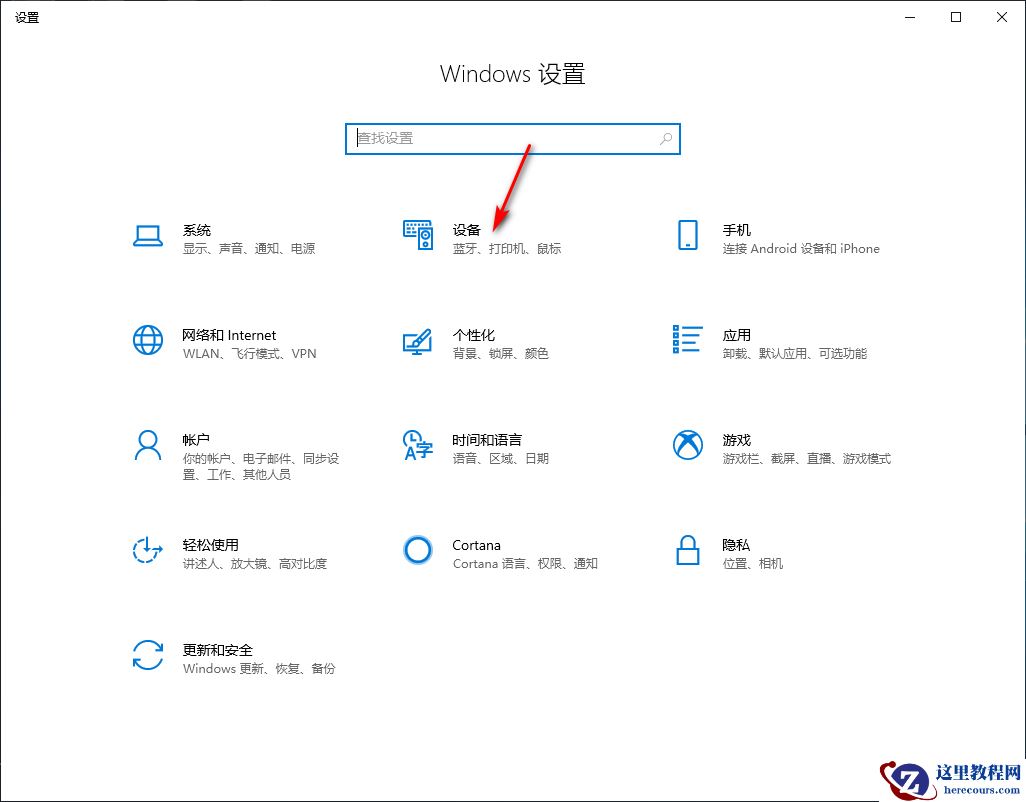1026x802 pixels.
Task: Click the 隐私 (Privacy) lock icon
Action: [687, 551]
